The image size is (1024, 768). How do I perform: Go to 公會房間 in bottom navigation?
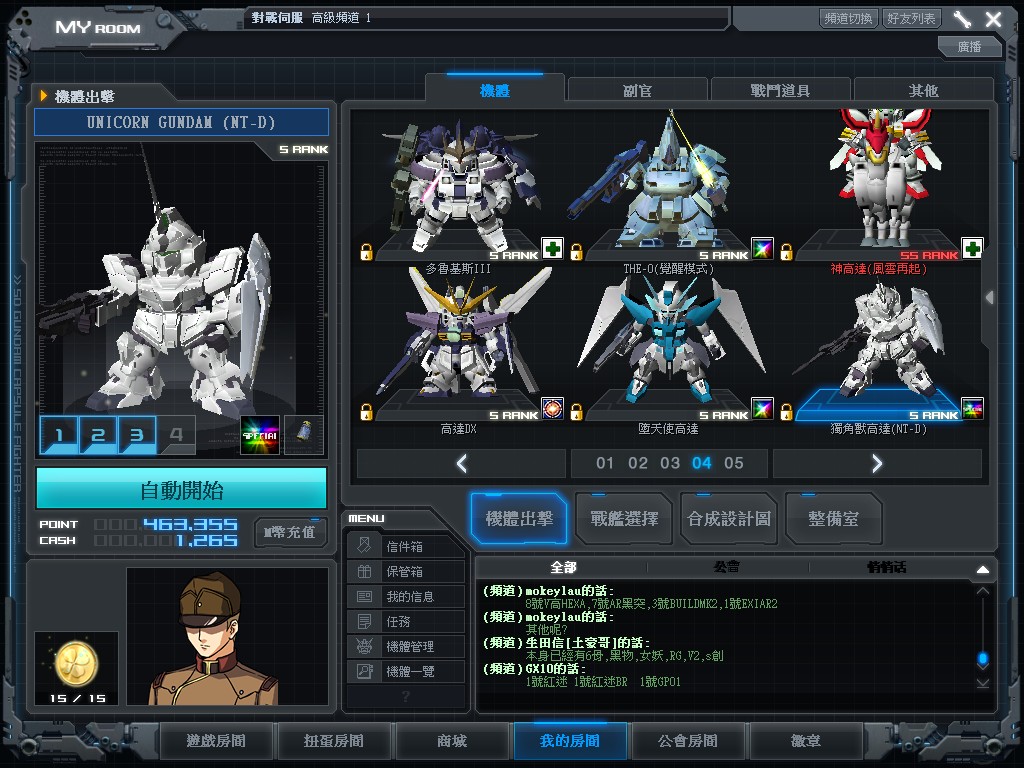[688, 741]
